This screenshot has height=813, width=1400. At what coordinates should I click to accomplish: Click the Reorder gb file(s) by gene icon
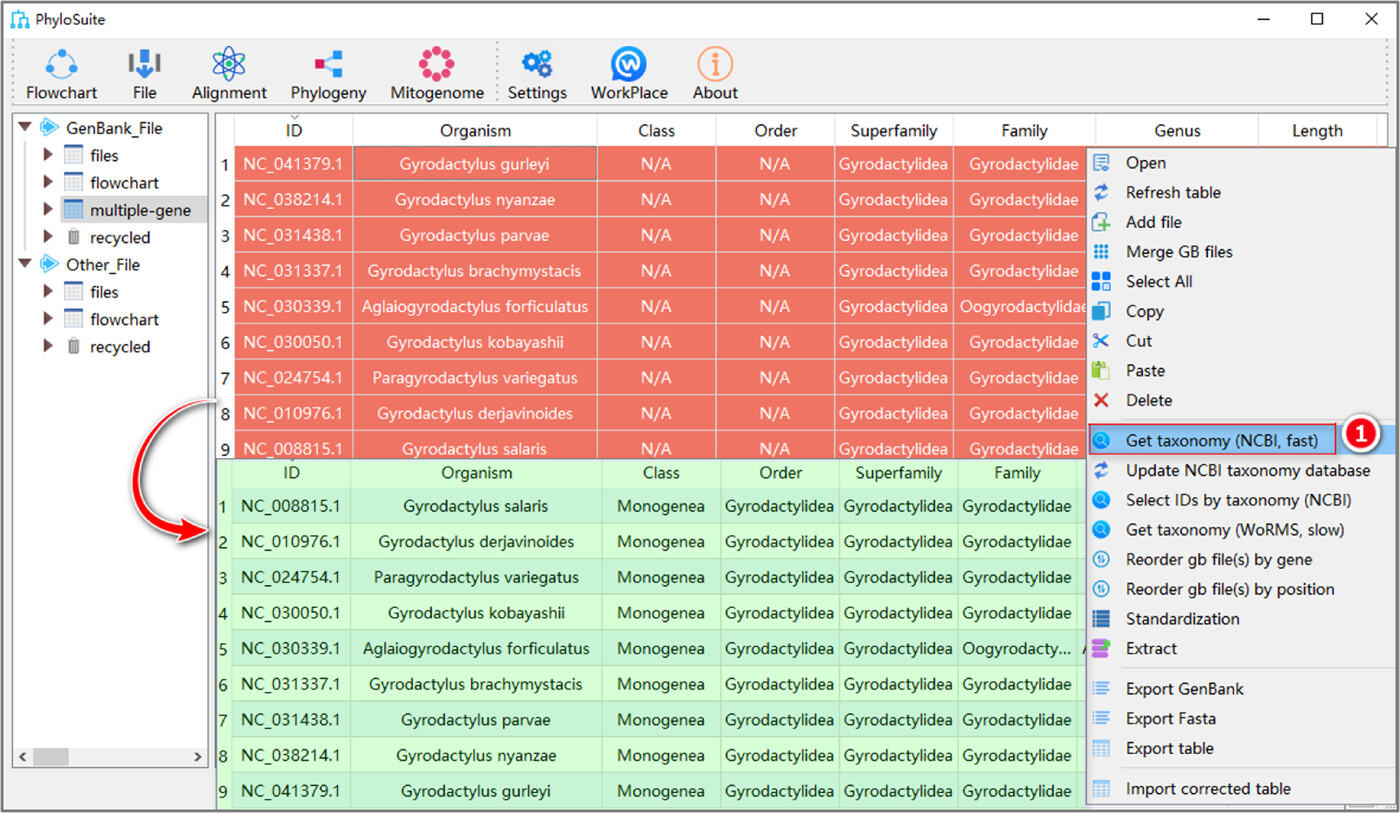tap(1101, 559)
